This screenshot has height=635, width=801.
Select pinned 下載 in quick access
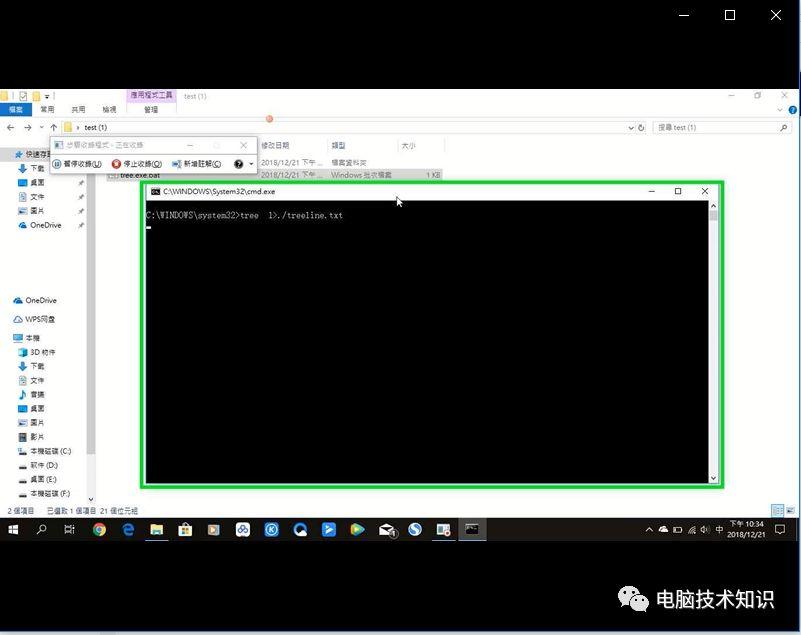point(31,168)
